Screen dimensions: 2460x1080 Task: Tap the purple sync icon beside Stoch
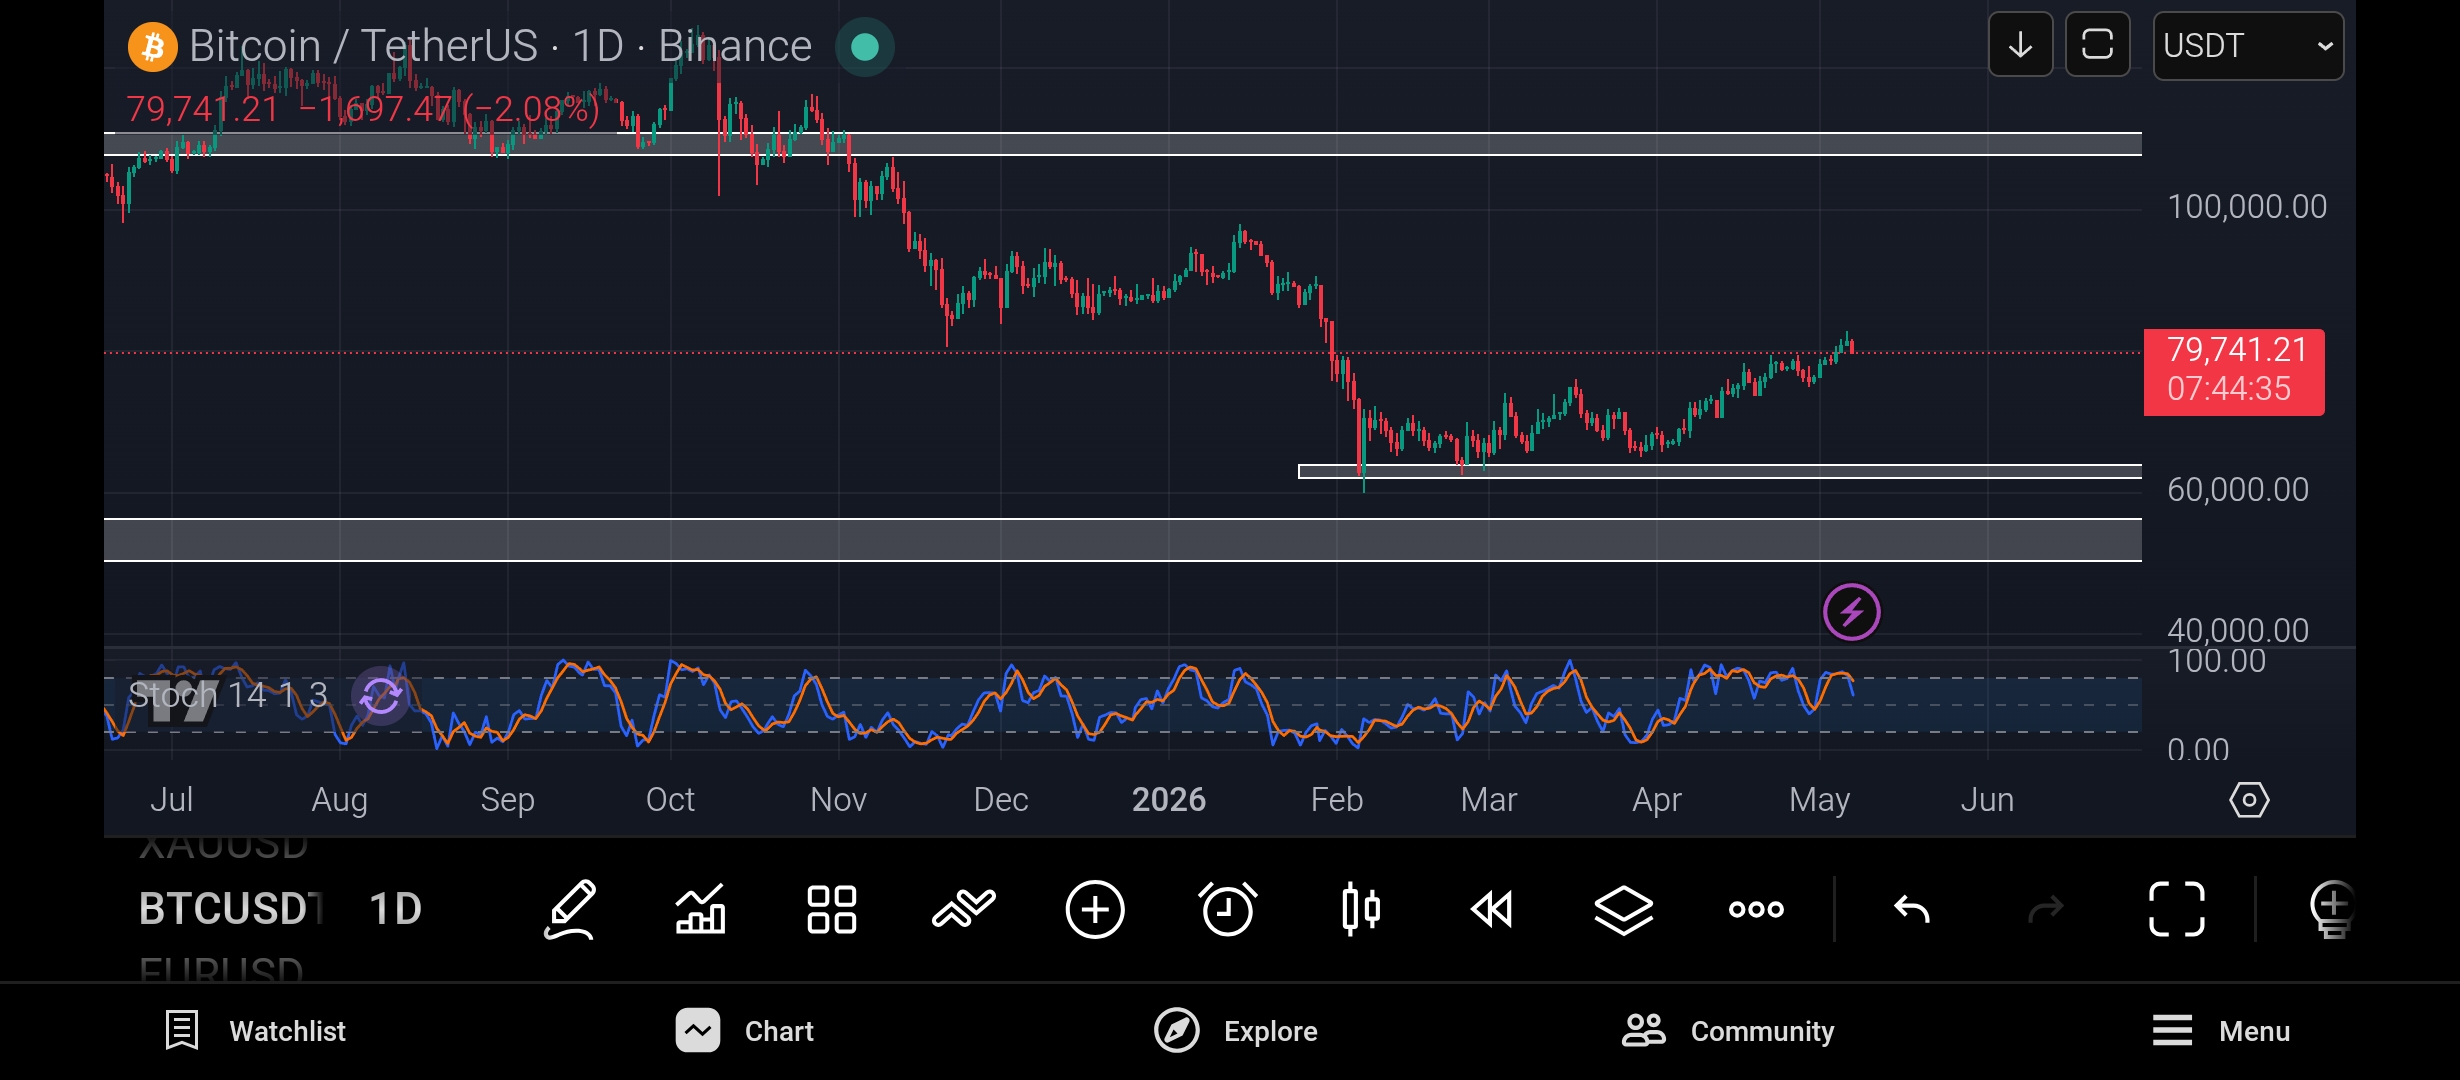pyautogui.click(x=381, y=695)
